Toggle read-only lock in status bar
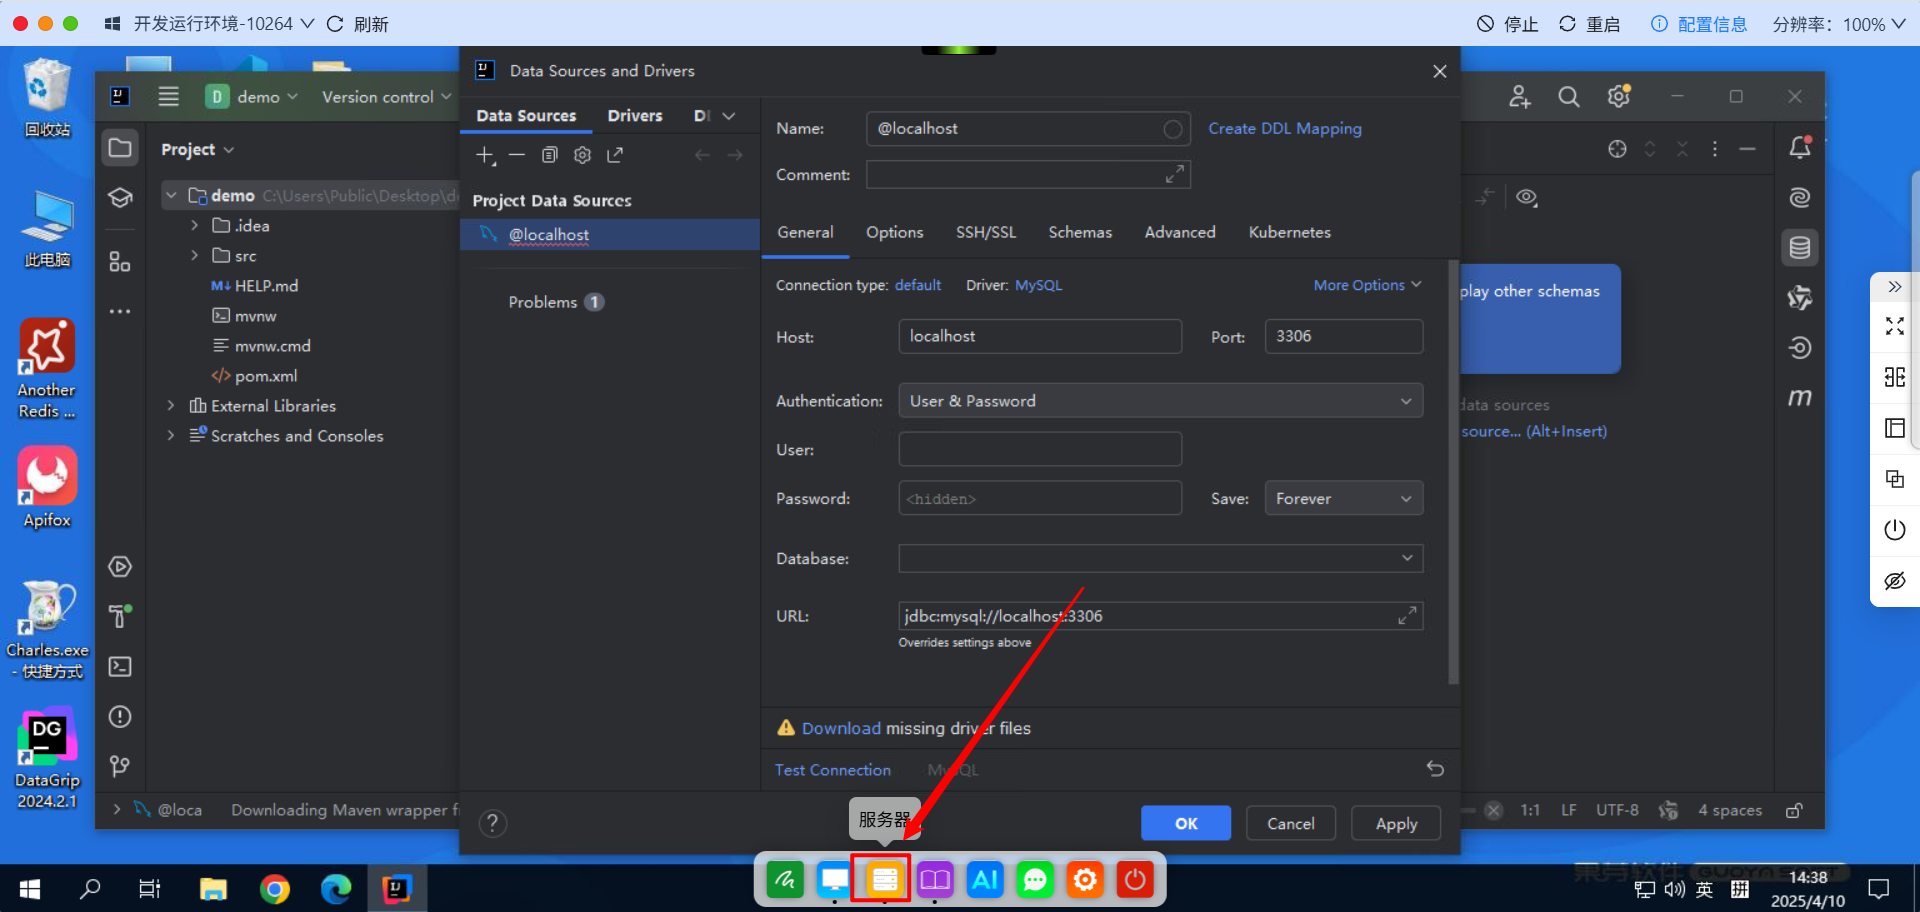The width and height of the screenshot is (1920, 912). [1795, 810]
